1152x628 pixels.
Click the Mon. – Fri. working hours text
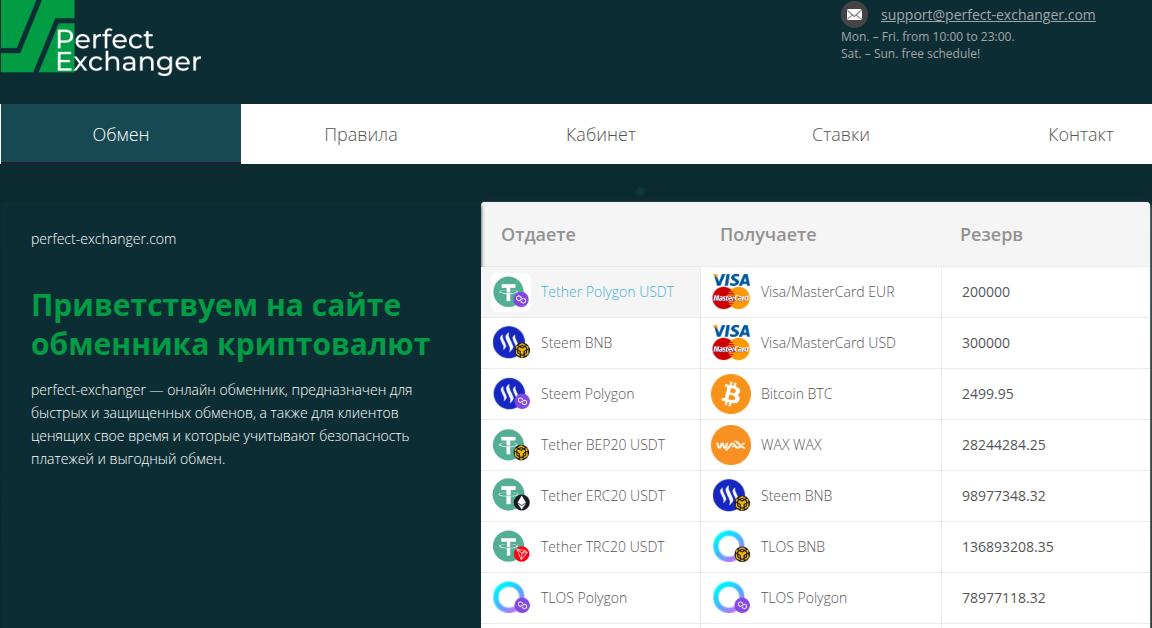click(927, 37)
